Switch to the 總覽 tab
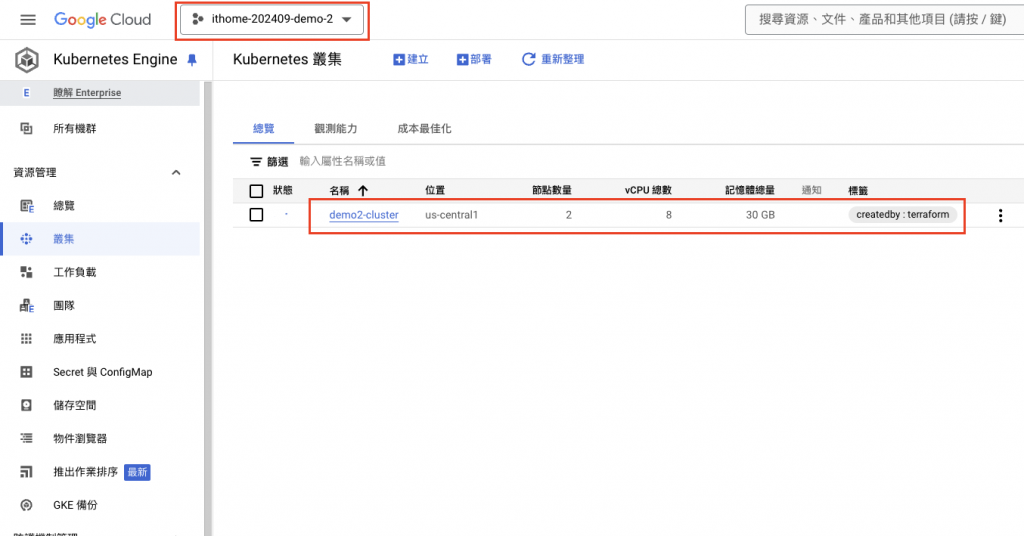 tap(264, 129)
